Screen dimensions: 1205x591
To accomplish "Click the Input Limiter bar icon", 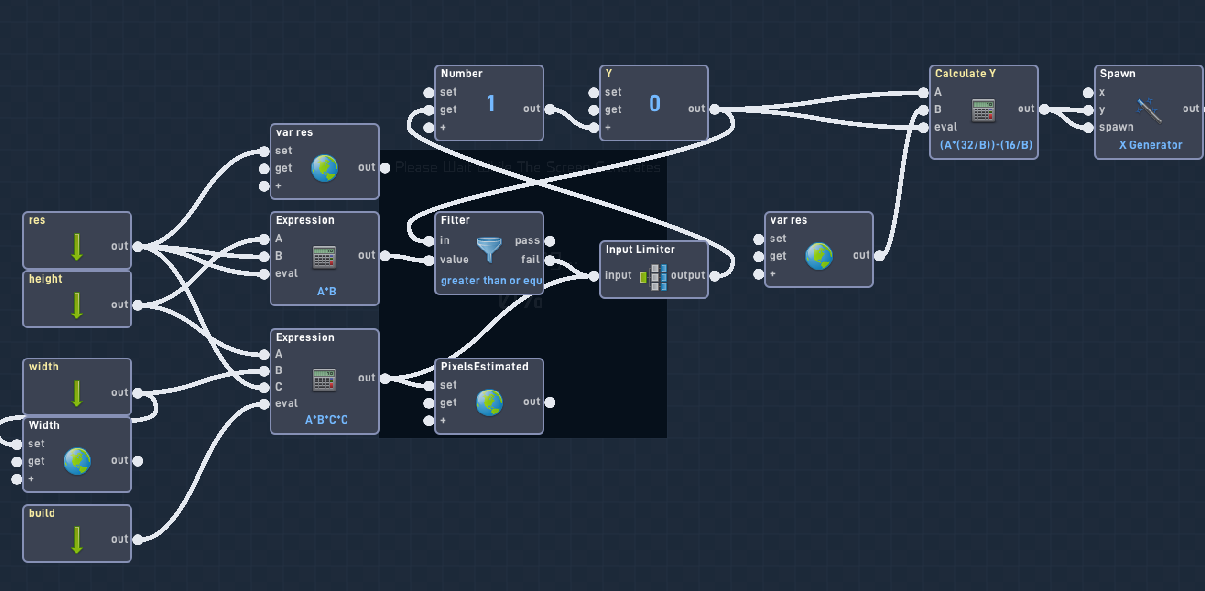I will click(653, 277).
